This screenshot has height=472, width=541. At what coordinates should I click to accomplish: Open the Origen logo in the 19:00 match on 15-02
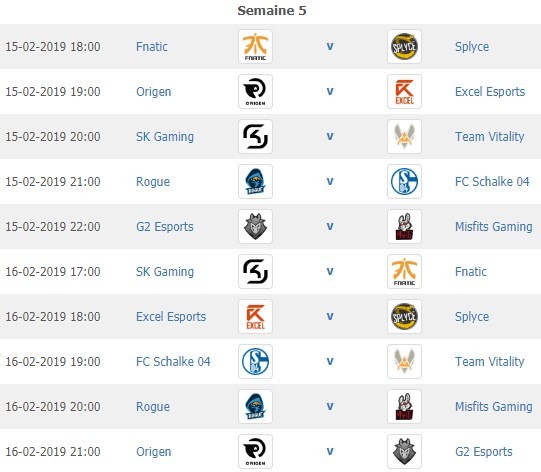tap(255, 91)
